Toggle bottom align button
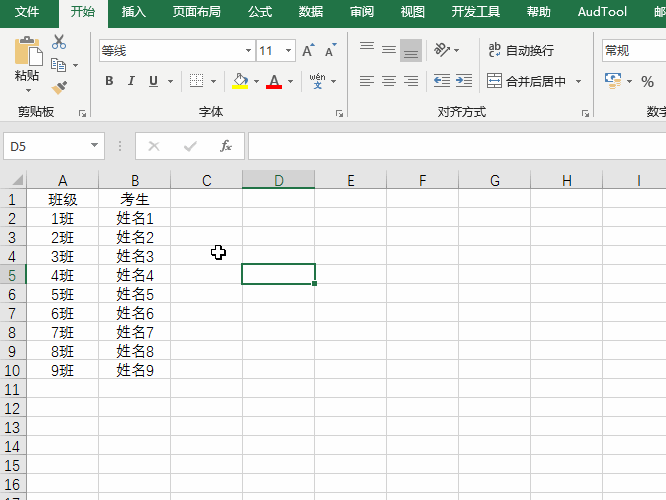Viewport: 666px width, 500px height. tap(411, 51)
